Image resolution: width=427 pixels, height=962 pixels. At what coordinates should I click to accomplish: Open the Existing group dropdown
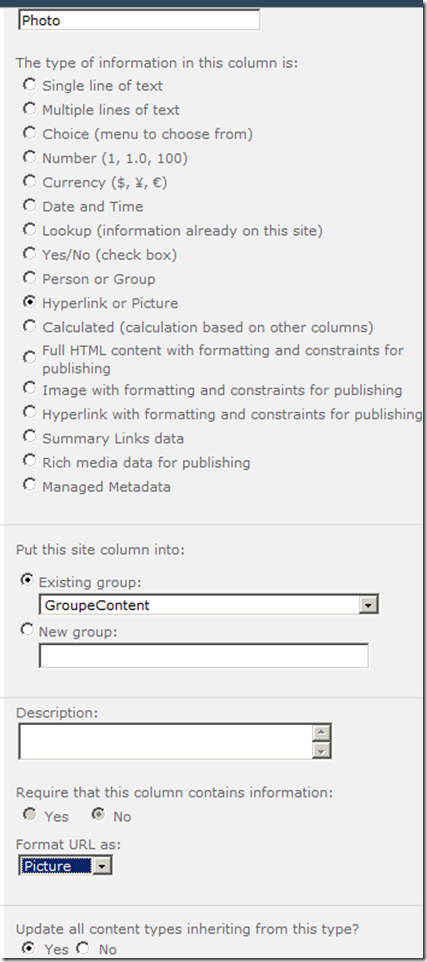(209, 605)
